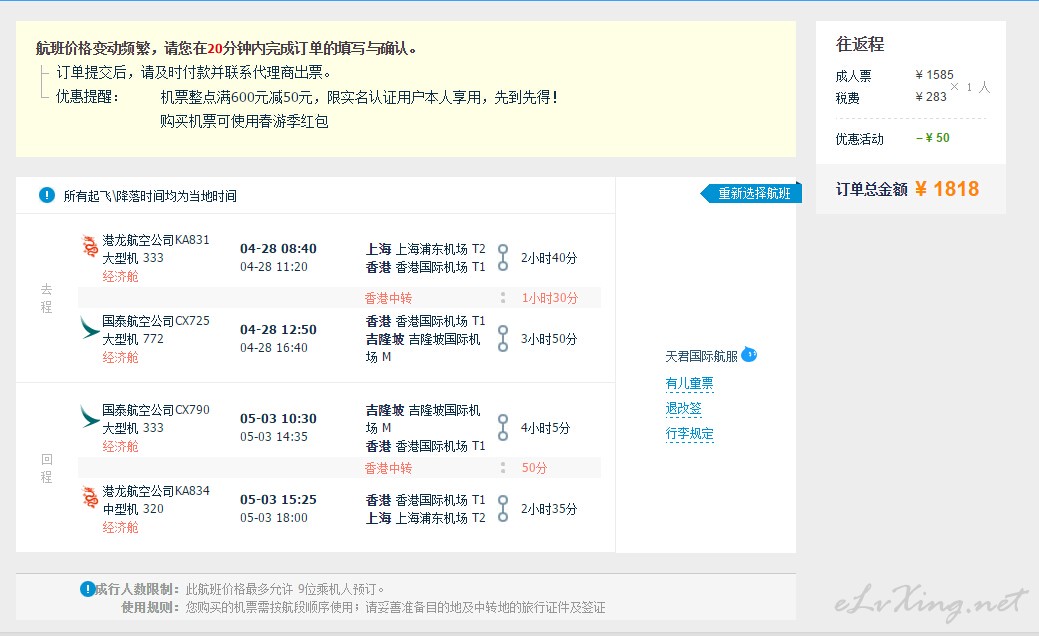Image resolution: width=1039 pixels, height=636 pixels.
Task: Click the 去程 outbound section label
Action: click(x=46, y=298)
